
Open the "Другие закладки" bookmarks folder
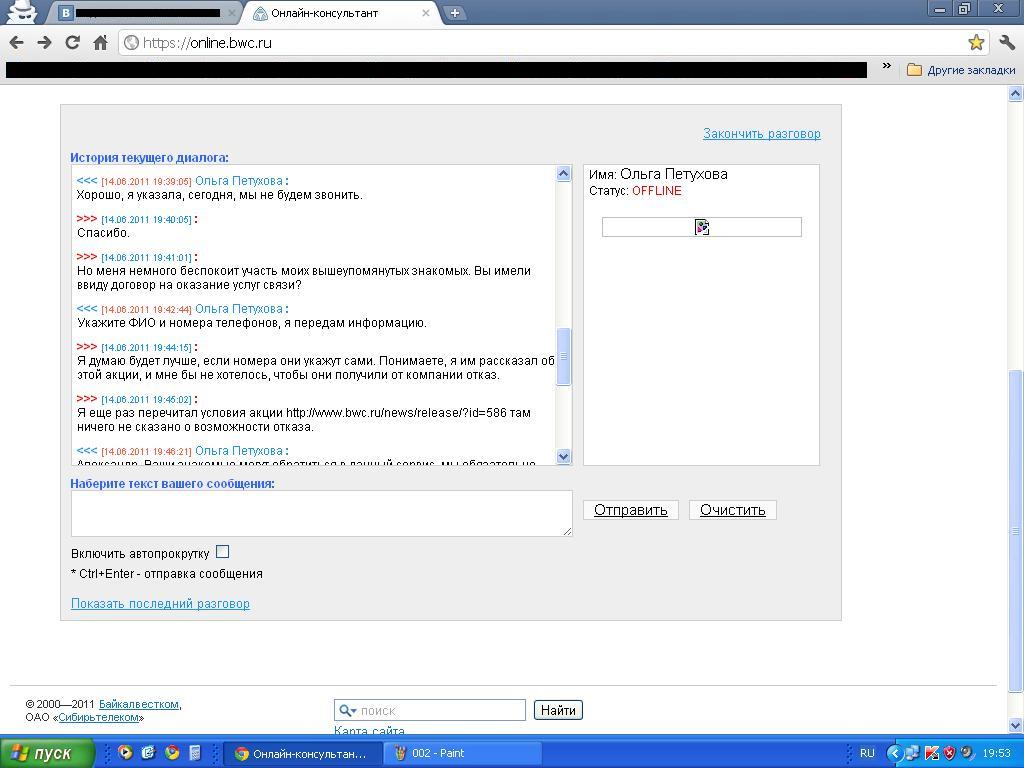point(961,70)
